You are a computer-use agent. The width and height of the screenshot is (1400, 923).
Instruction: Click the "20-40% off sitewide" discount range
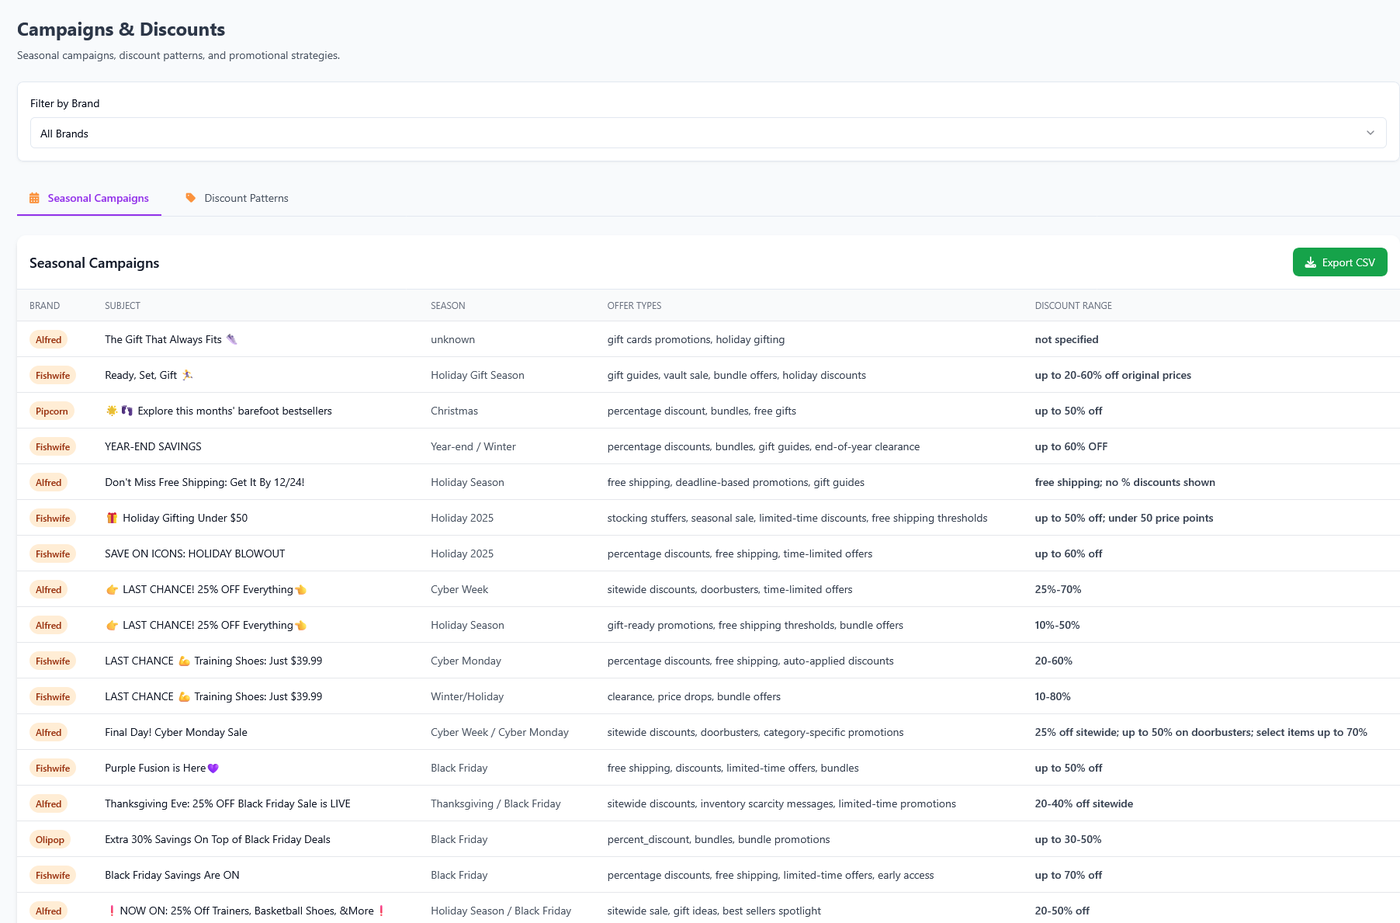coord(1084,804)
